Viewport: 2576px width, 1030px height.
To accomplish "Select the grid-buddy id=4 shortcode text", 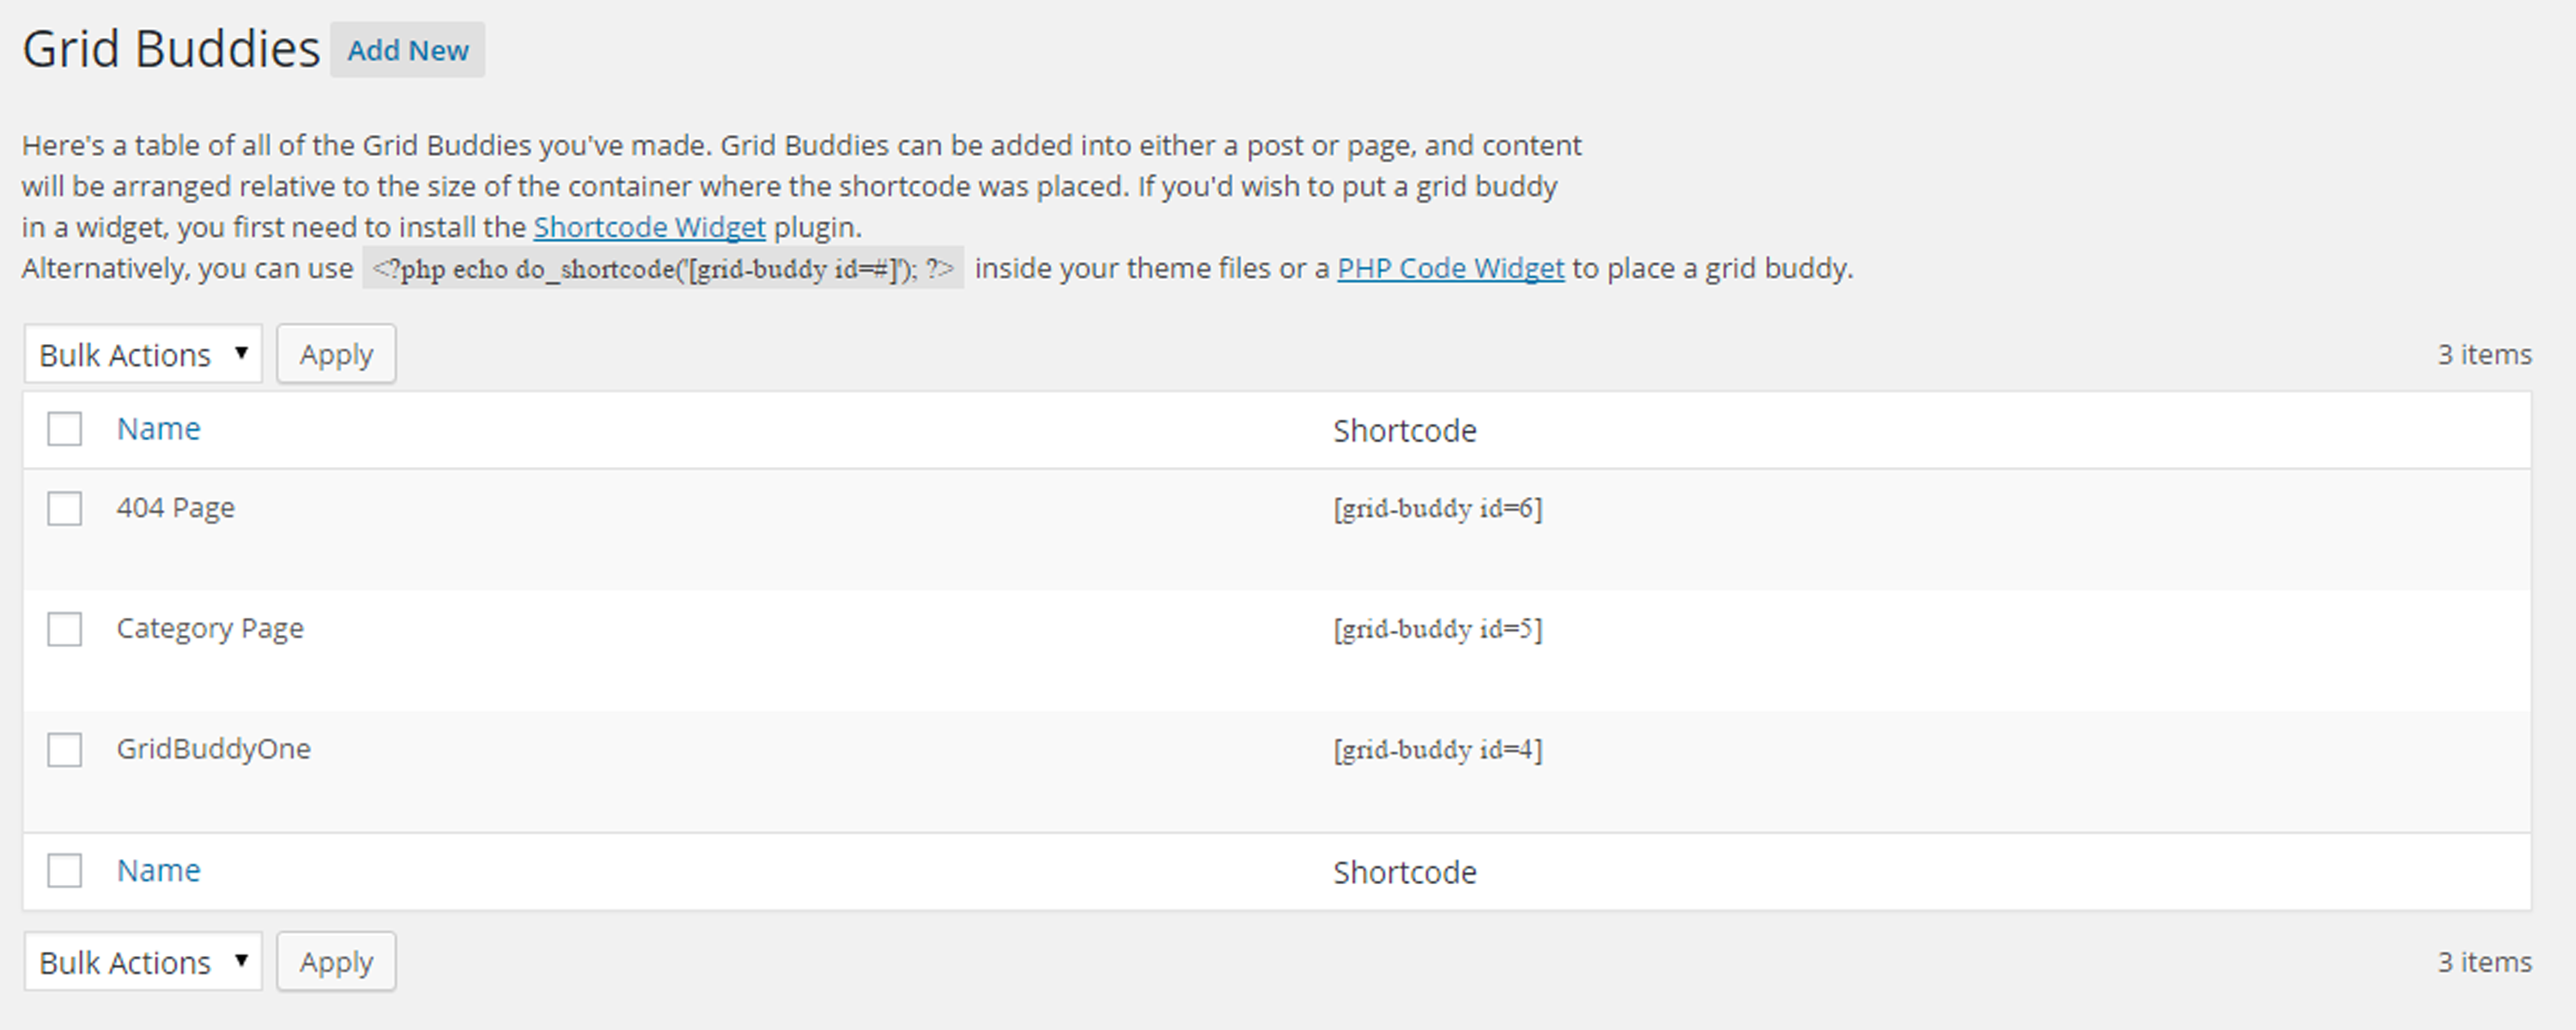I will 1437,750.
